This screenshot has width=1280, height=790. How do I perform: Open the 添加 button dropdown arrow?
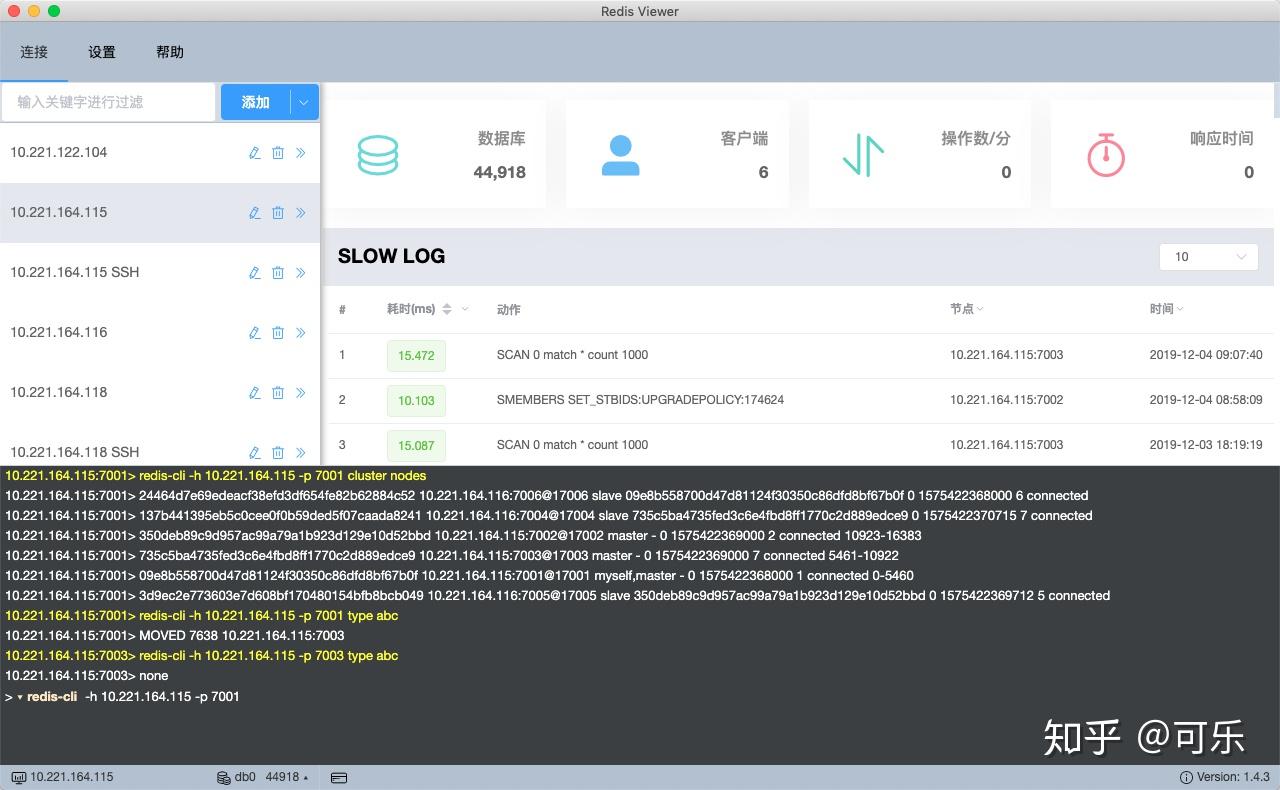coord(305,102)
